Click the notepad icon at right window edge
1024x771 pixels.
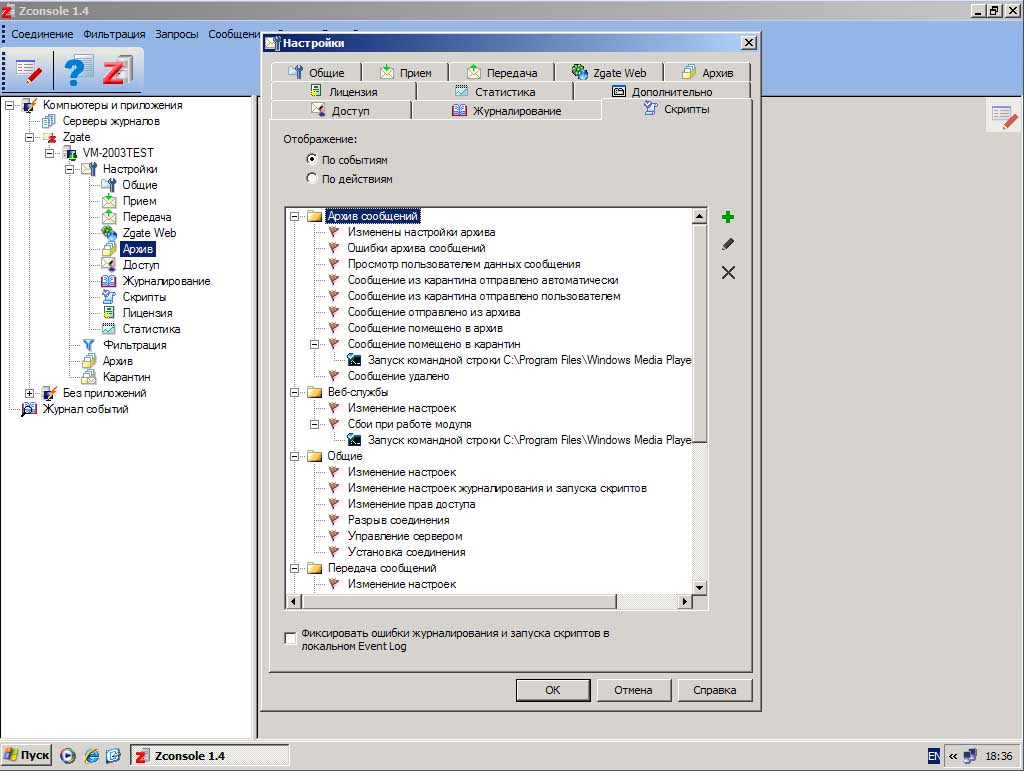point(1003,117)
